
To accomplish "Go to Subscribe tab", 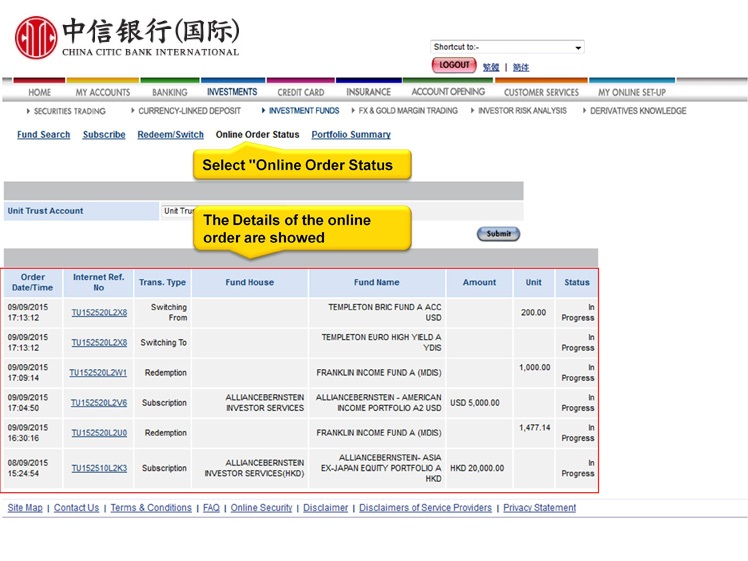I will pyautogui.click(x=104, y=135).
